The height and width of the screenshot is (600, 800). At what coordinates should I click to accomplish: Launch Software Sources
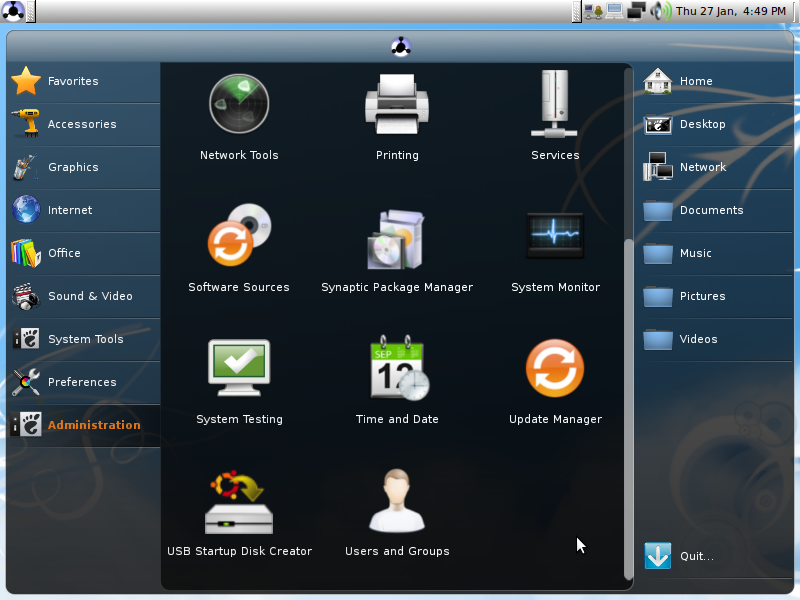pyautogui.click(x=239, y=236)
